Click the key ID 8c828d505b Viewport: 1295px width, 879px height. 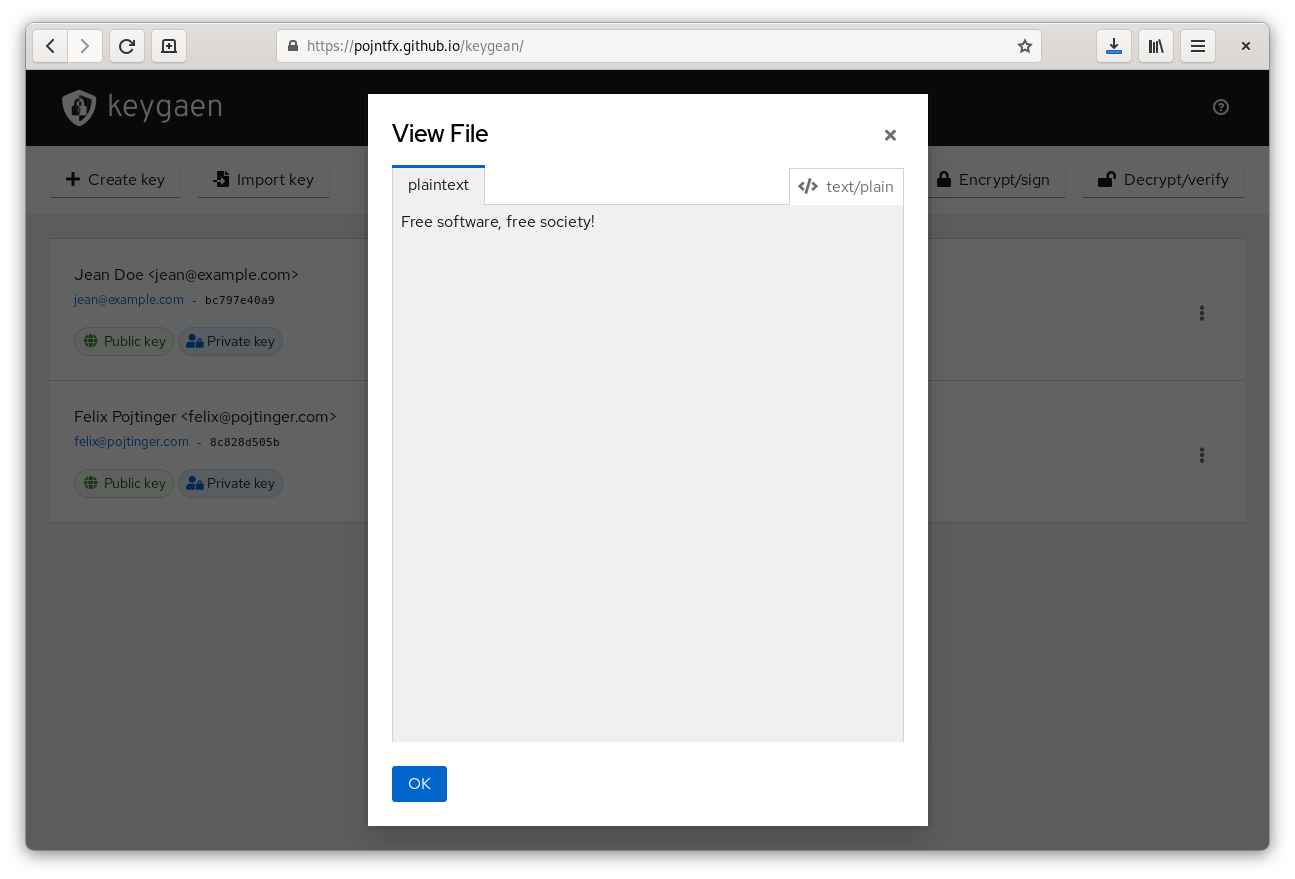point(245,442)
